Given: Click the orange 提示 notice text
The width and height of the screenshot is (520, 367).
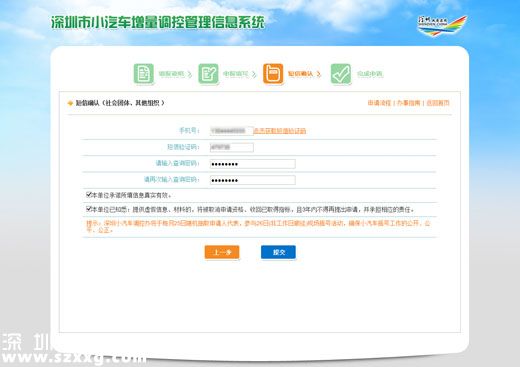Looking at the screenshot, I should pyautogui.click(x=258, y=226).
